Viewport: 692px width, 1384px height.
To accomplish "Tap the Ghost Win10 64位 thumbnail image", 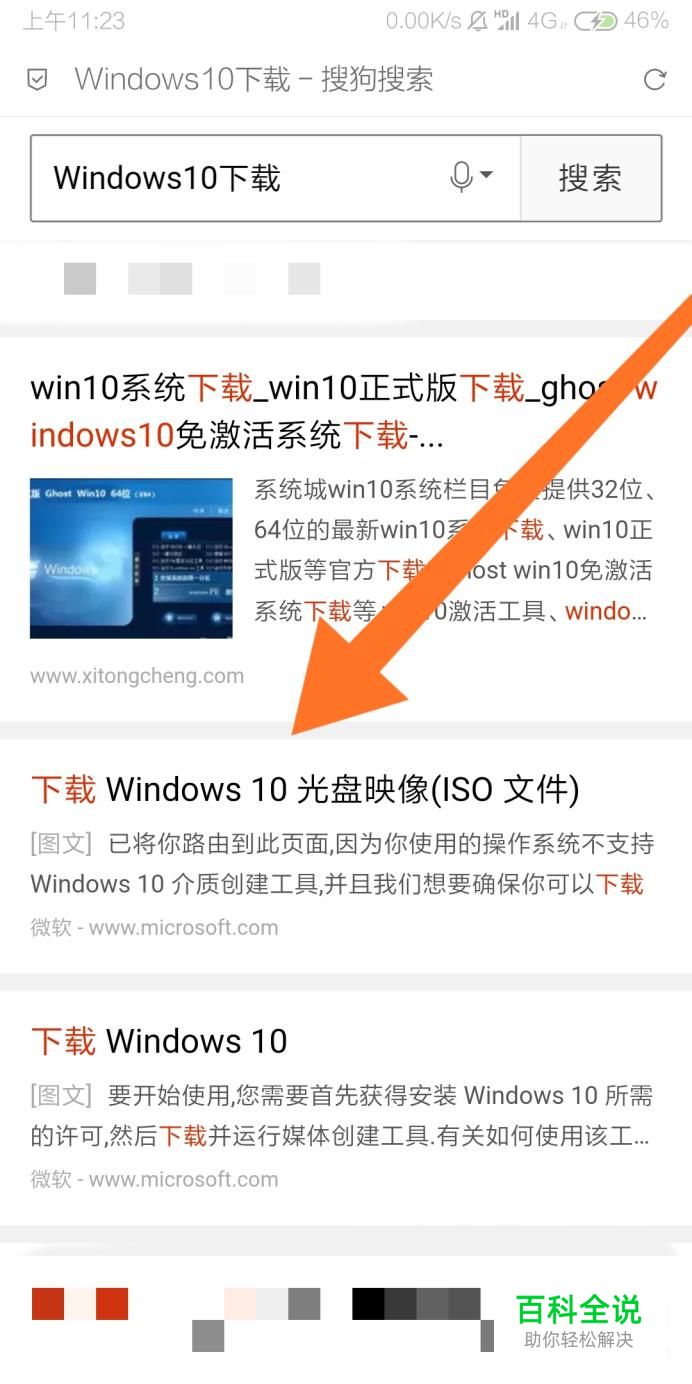I will pos(131,558).
